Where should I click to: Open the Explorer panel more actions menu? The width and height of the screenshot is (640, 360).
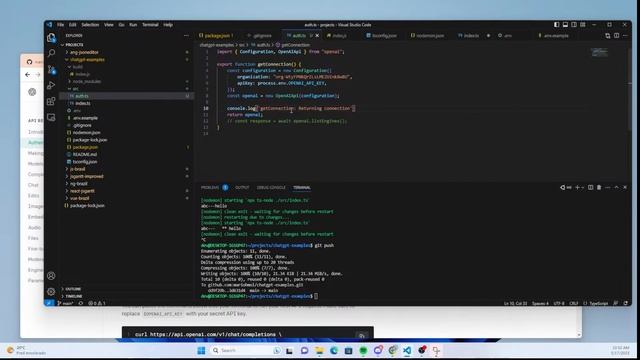click(187, 36)
